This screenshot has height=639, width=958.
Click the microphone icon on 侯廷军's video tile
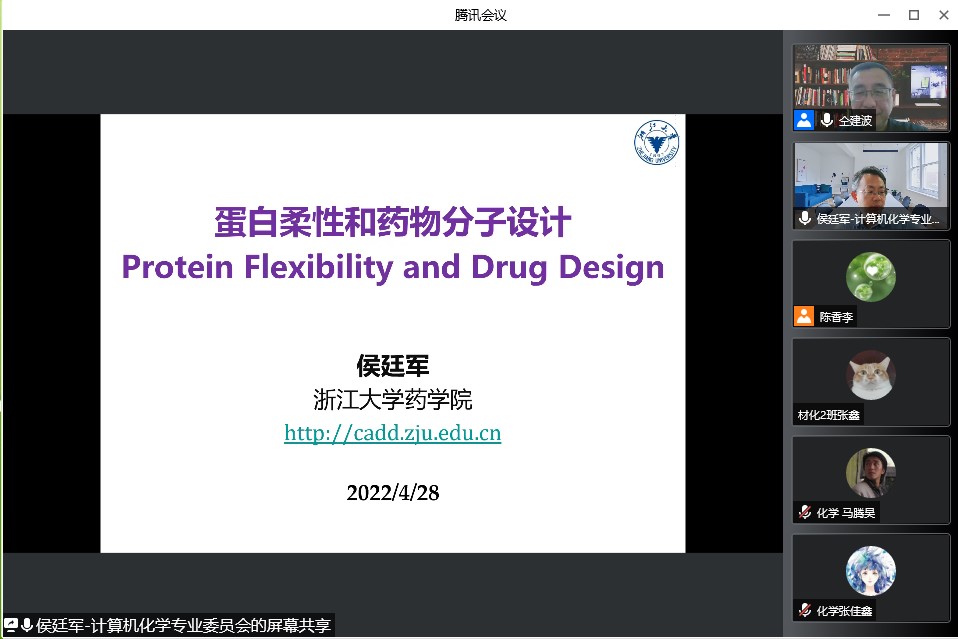click(805, 219)
